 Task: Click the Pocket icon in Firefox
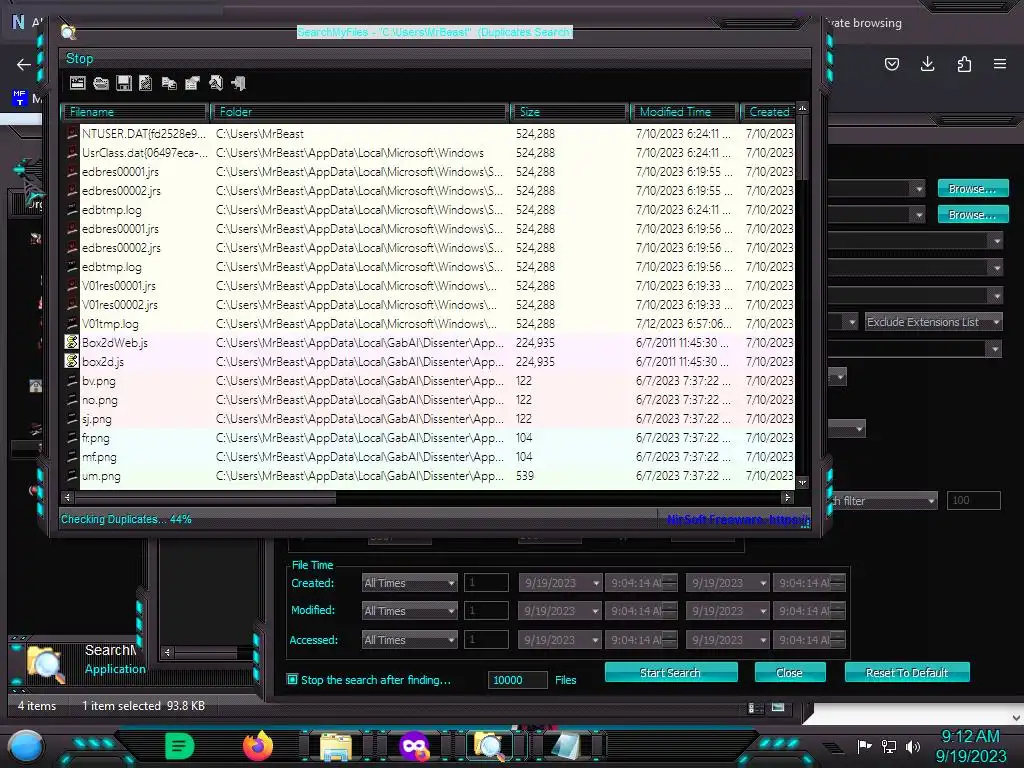[x=891, y=64]
